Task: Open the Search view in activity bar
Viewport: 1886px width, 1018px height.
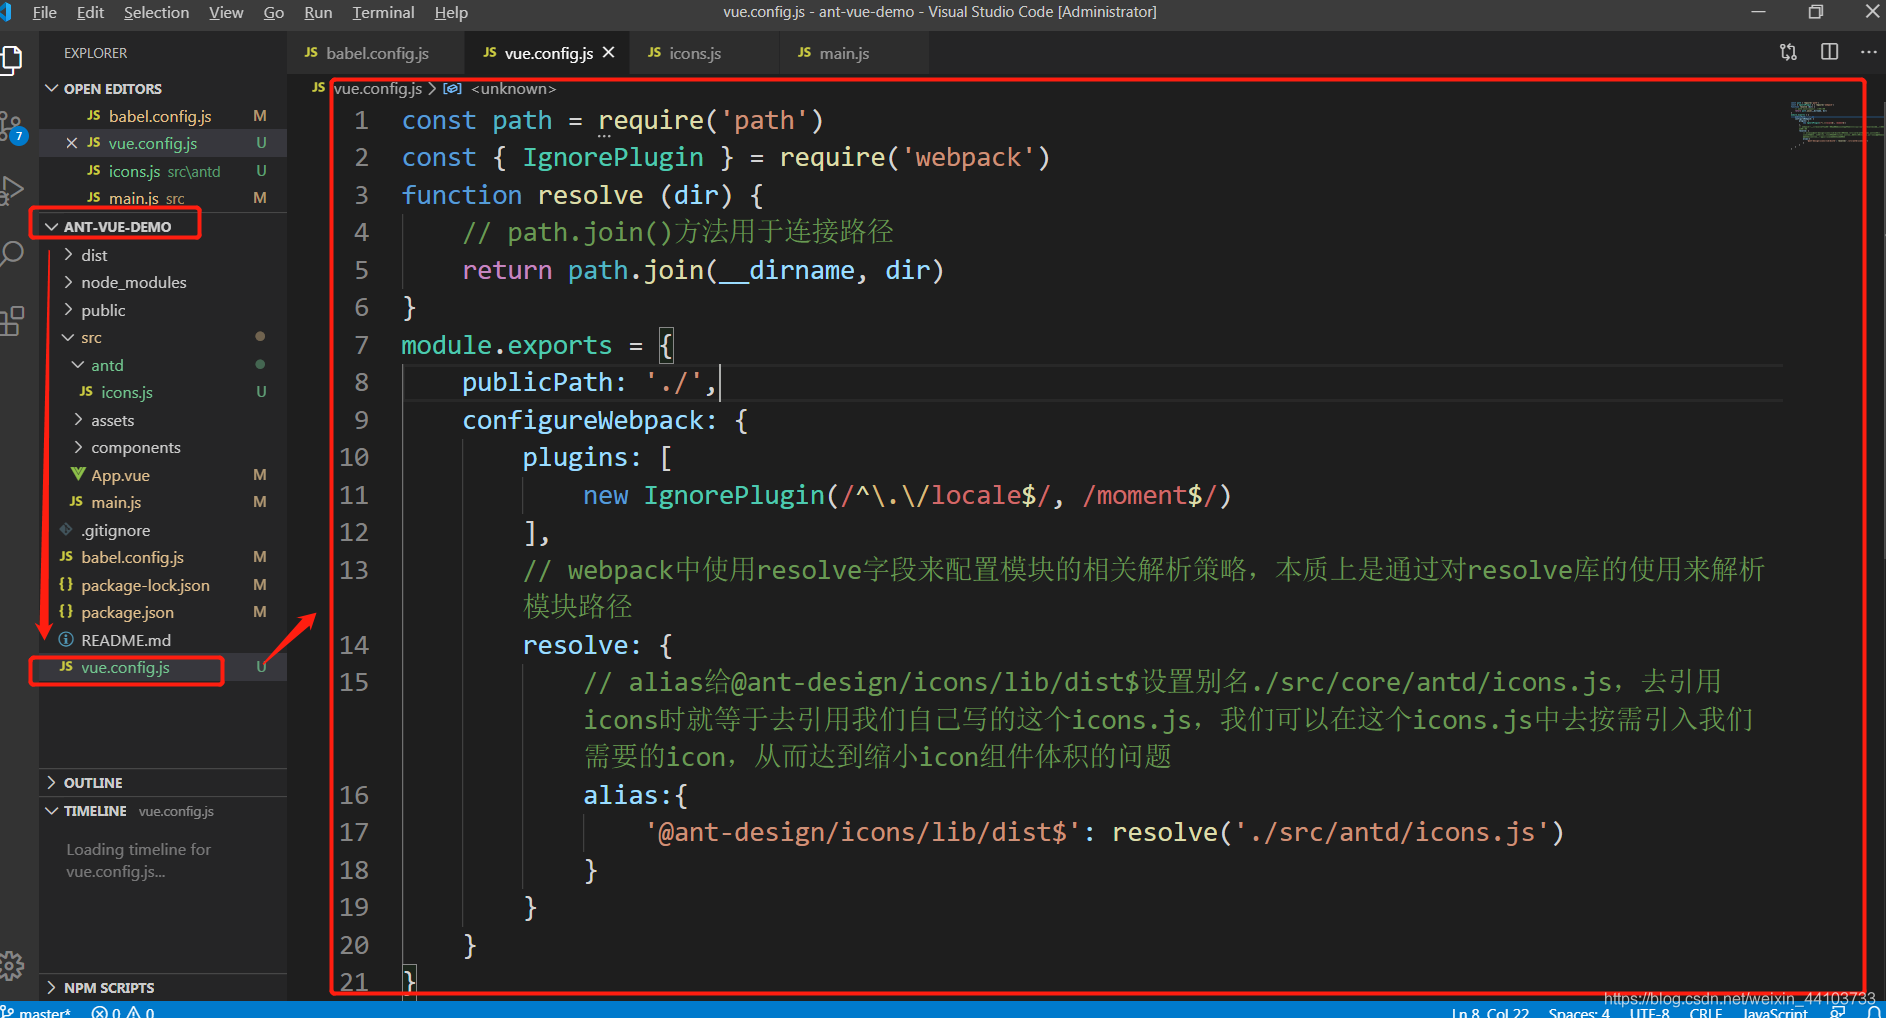Action: (x=10, y=253)
